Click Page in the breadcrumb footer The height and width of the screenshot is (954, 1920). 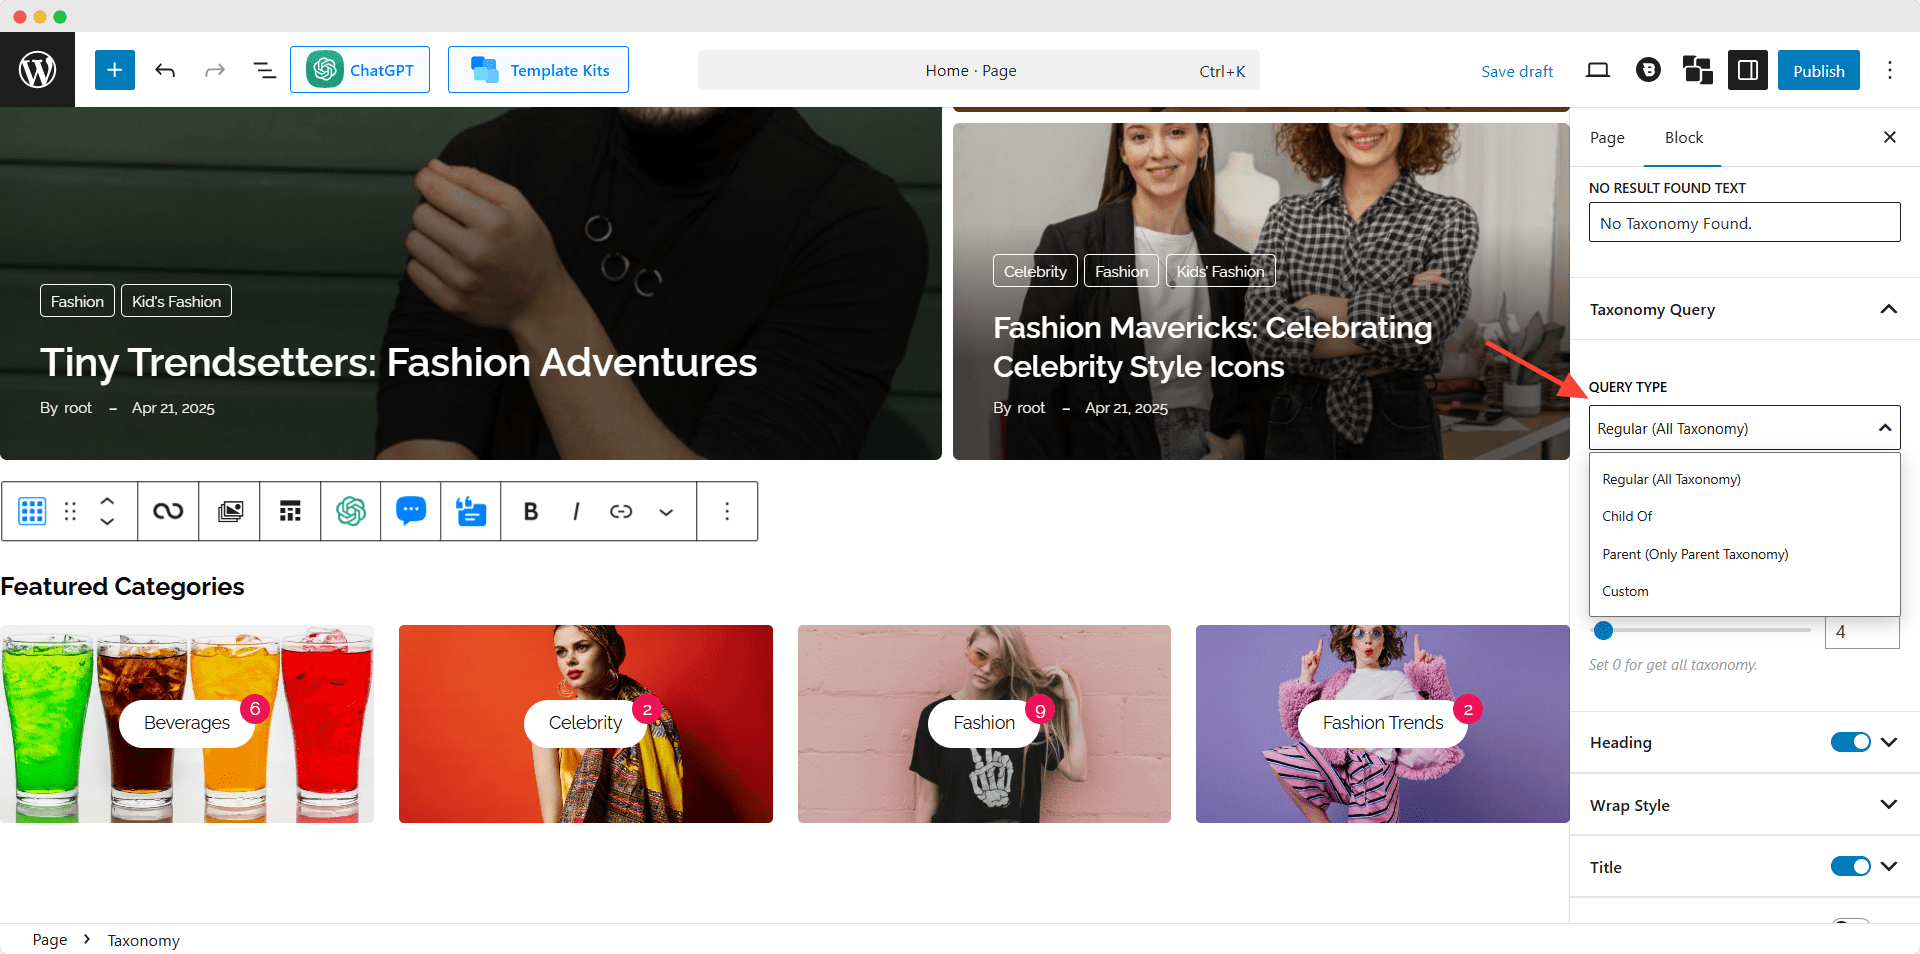click(50, 940)
